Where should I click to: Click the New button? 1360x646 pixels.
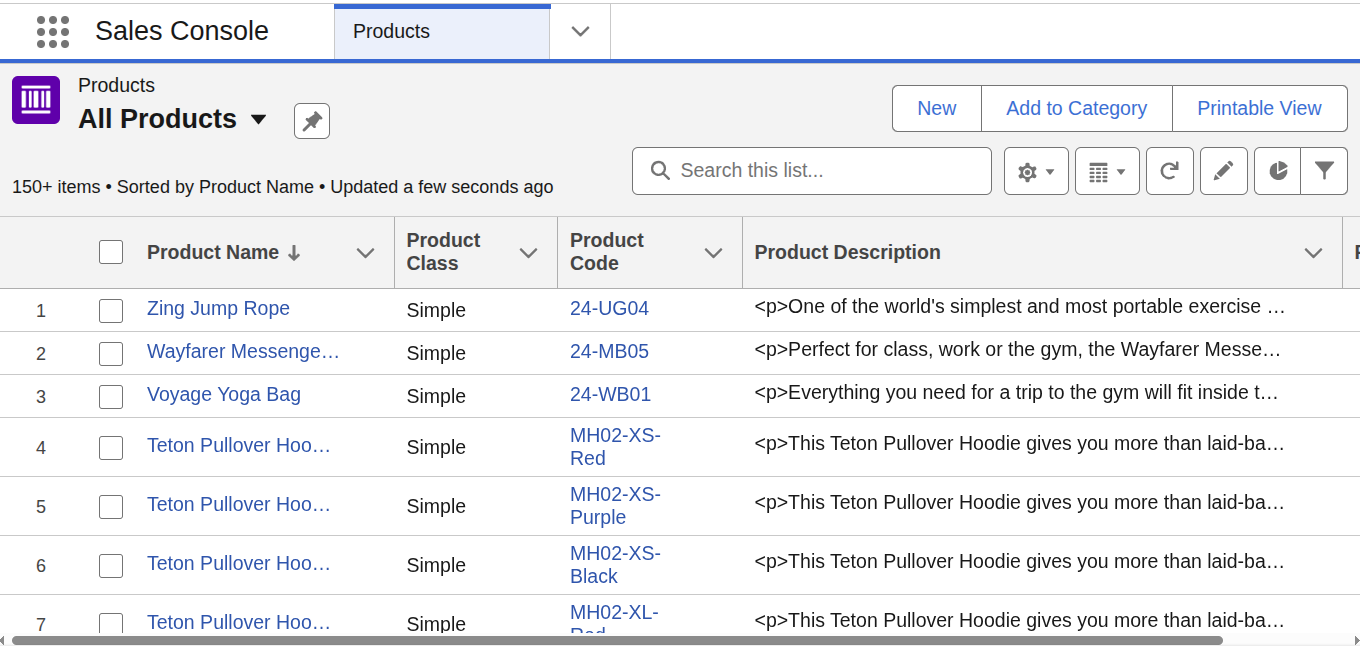(x=937, y=108)
